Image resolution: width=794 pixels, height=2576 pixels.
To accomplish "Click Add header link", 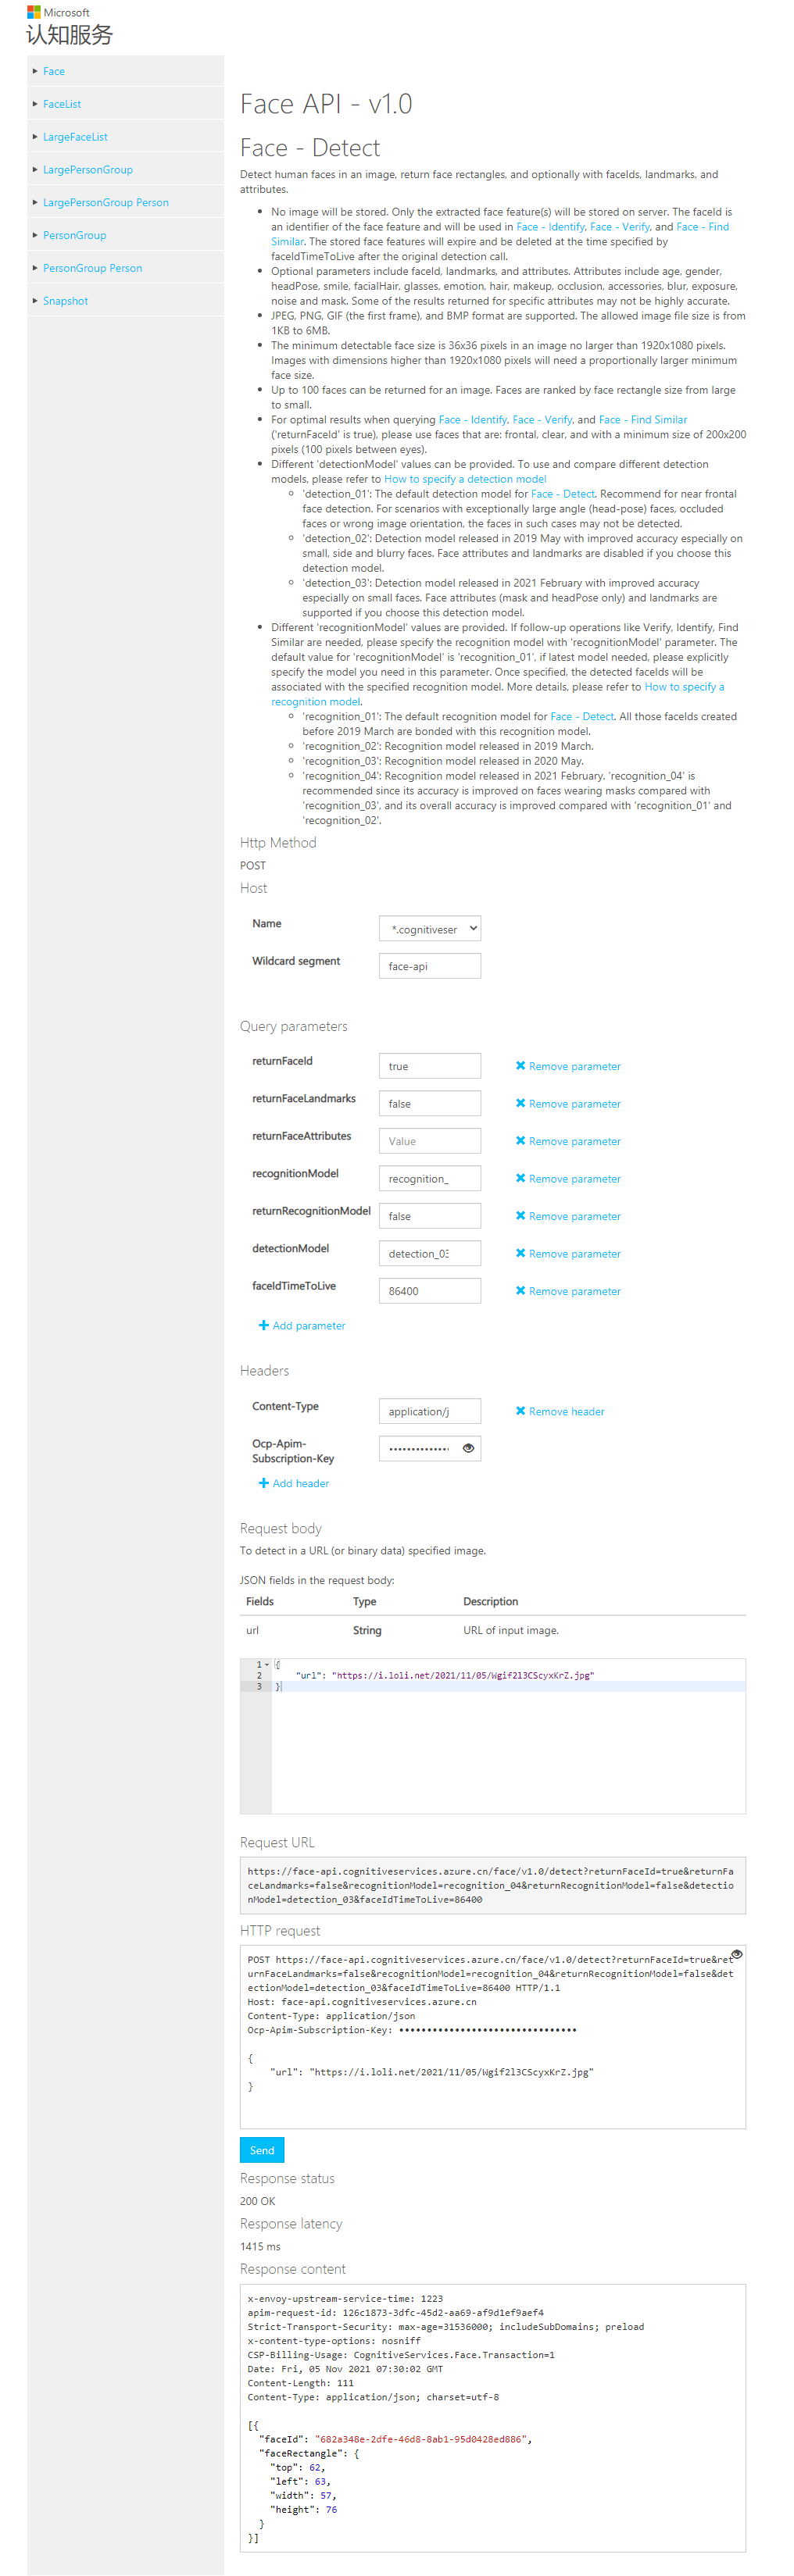I will [294, 1484].
